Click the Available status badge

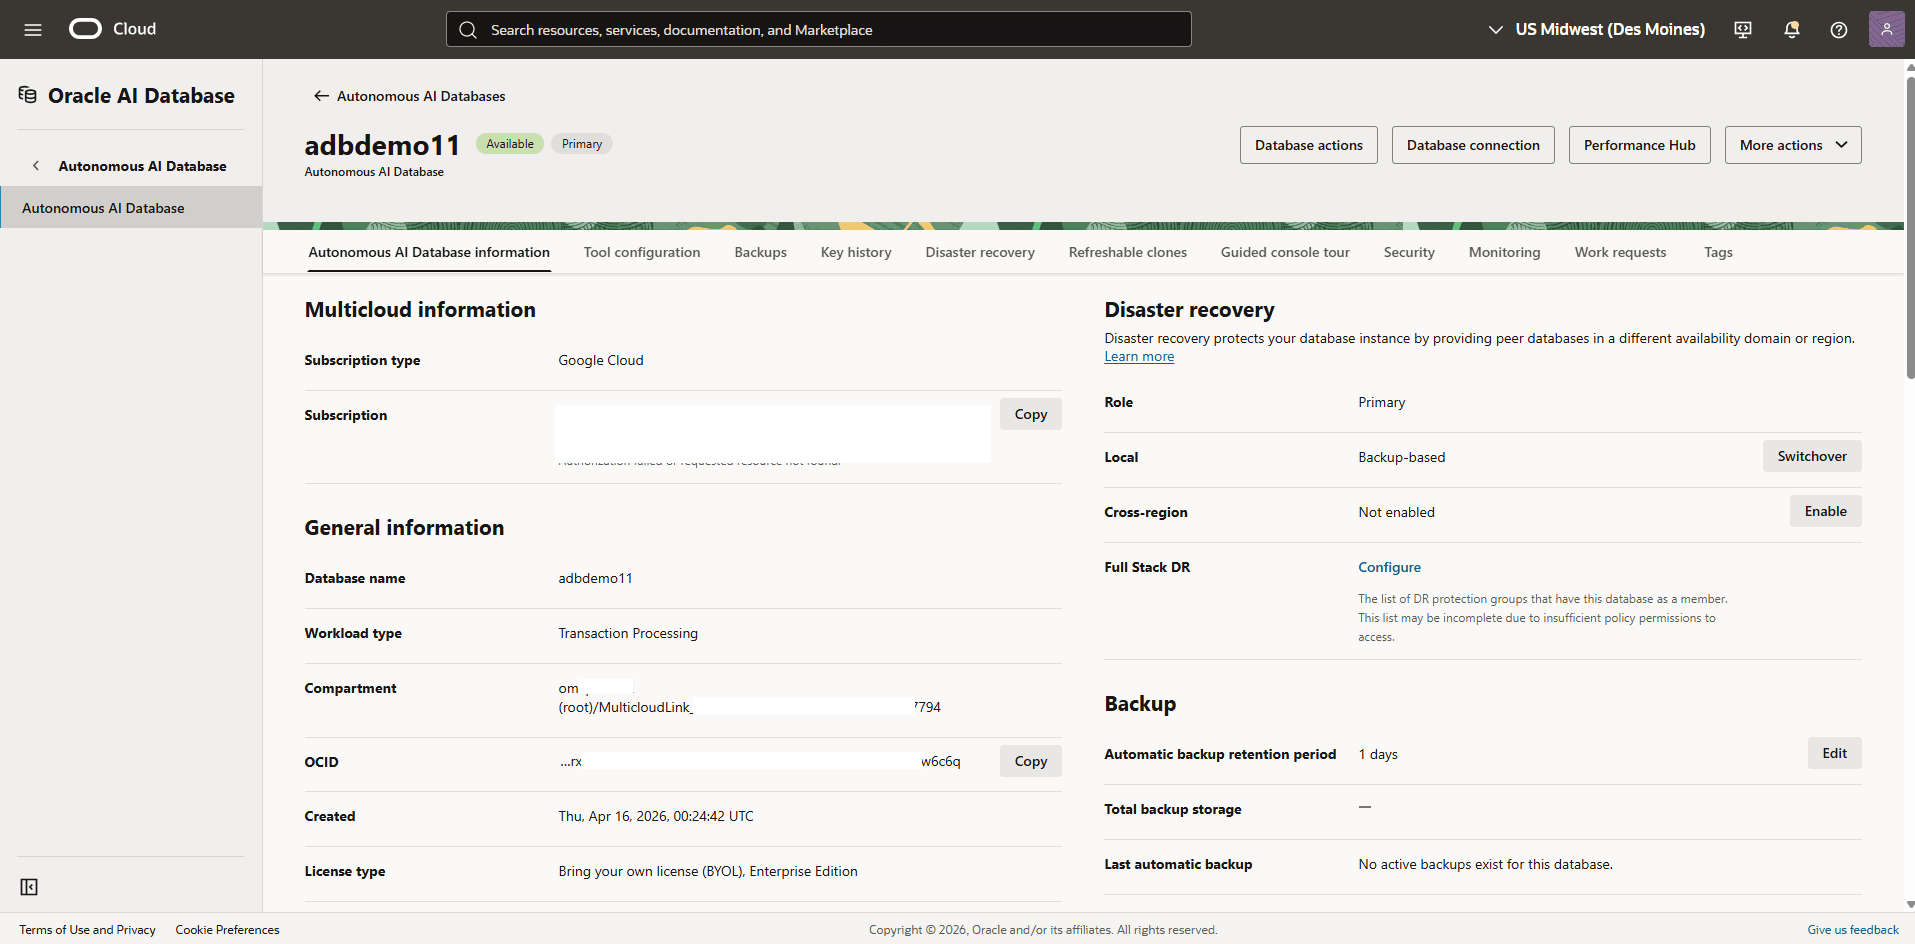click(510, 144)
